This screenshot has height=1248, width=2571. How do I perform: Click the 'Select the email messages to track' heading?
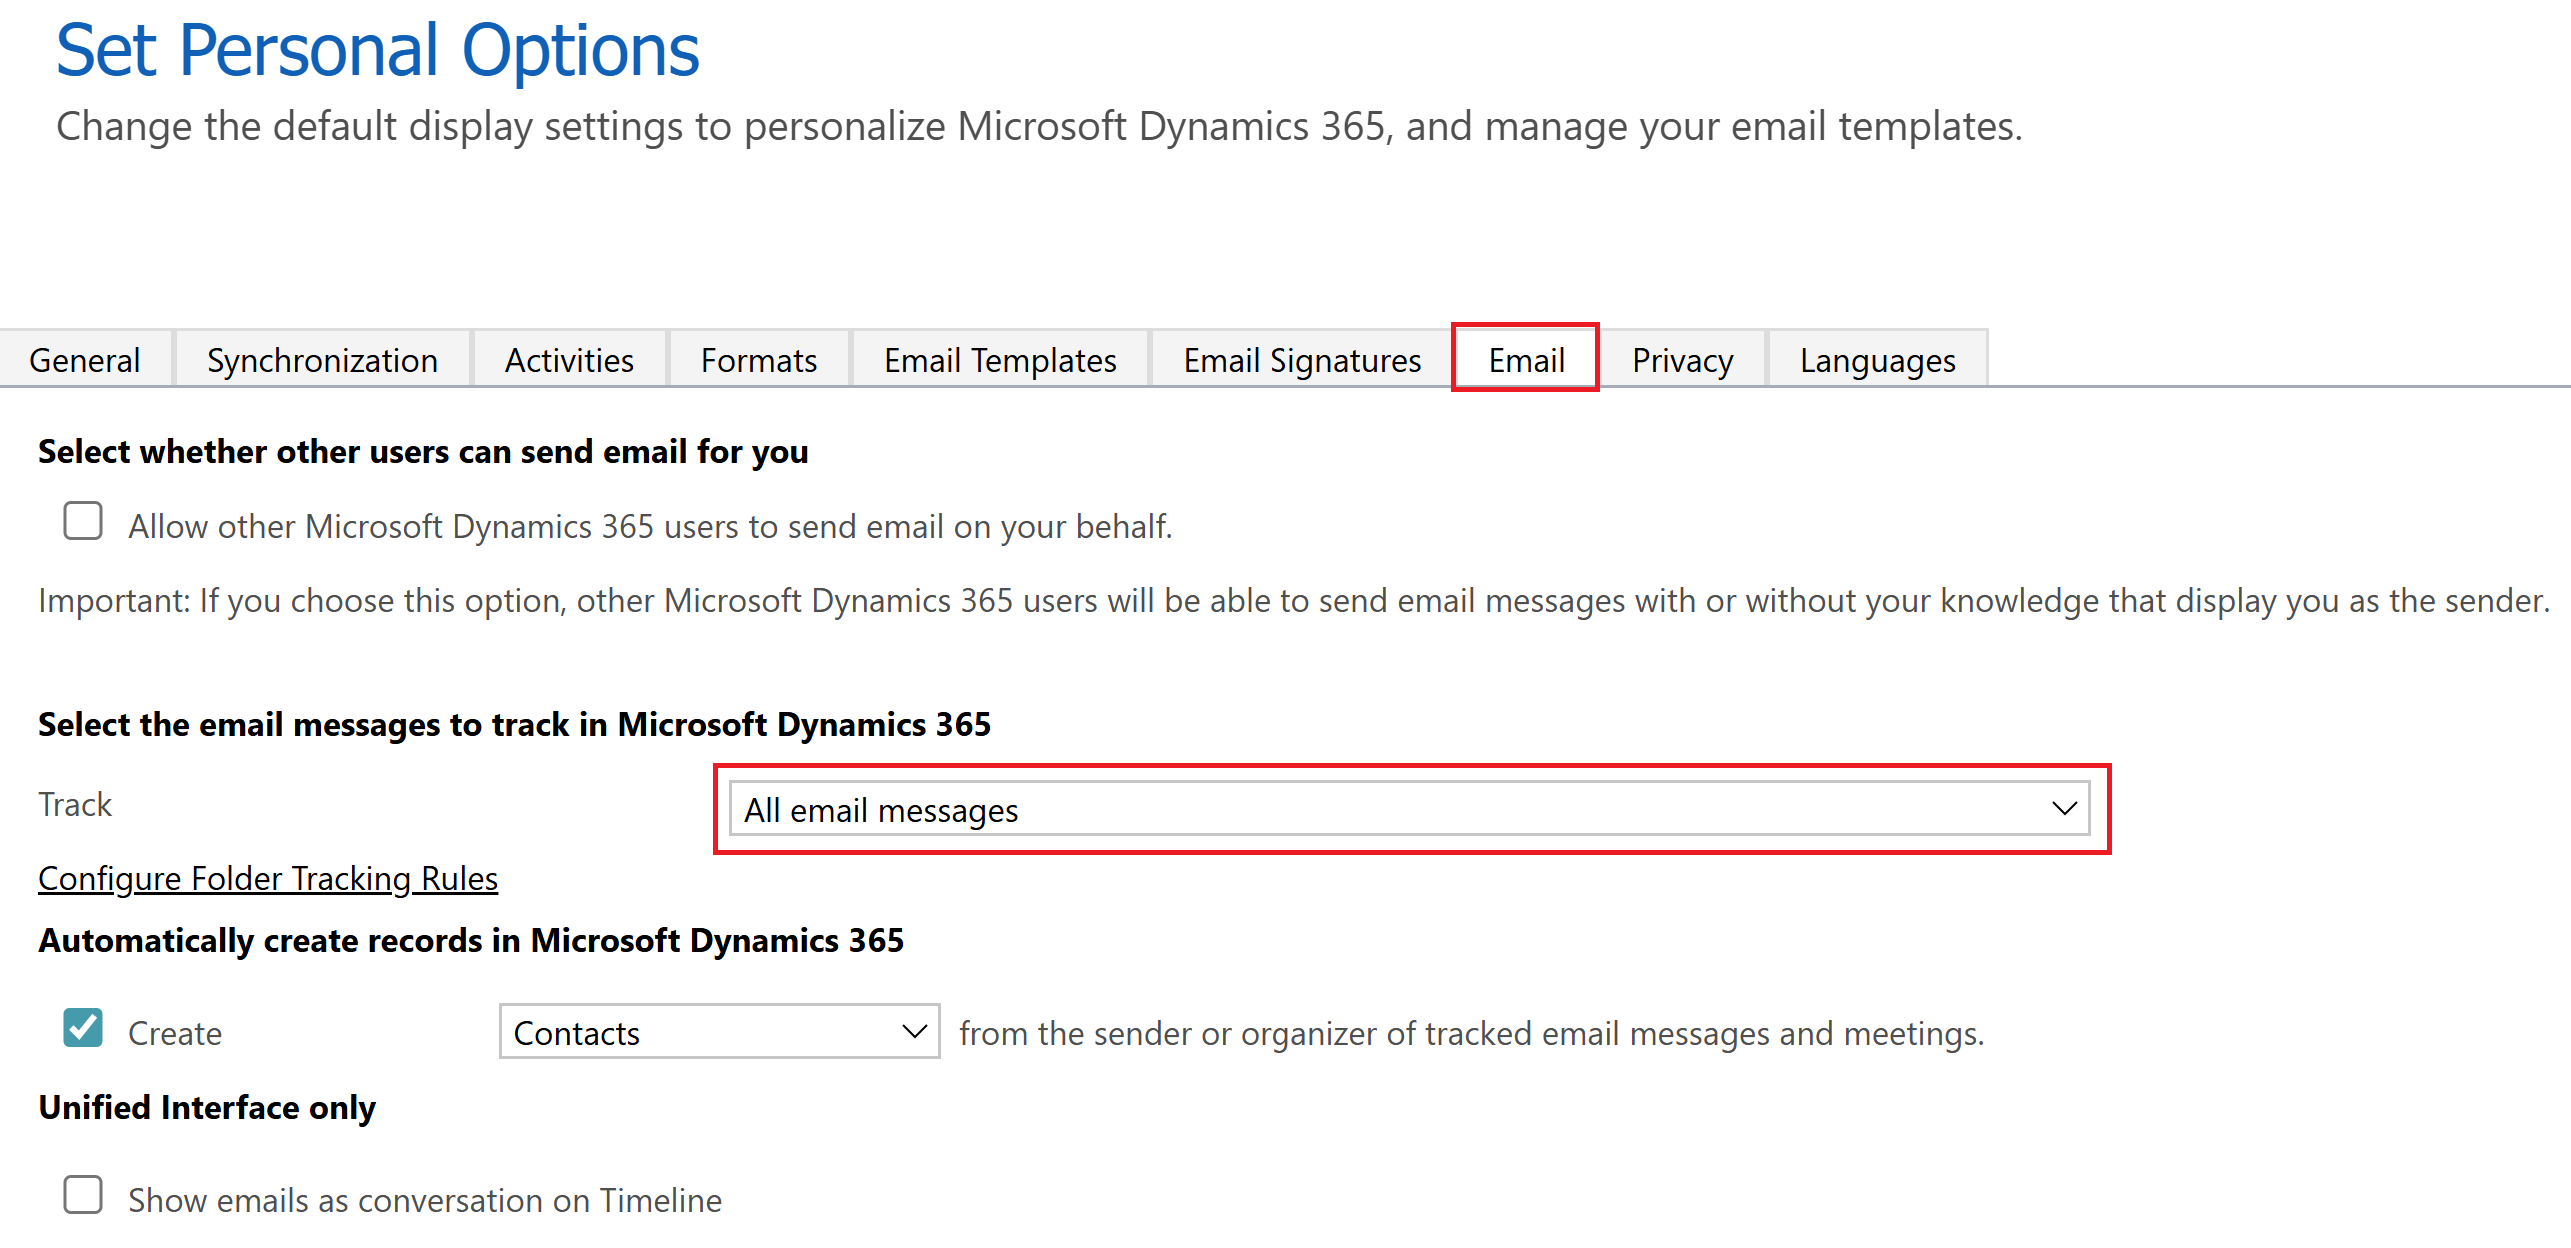[514, 724]
